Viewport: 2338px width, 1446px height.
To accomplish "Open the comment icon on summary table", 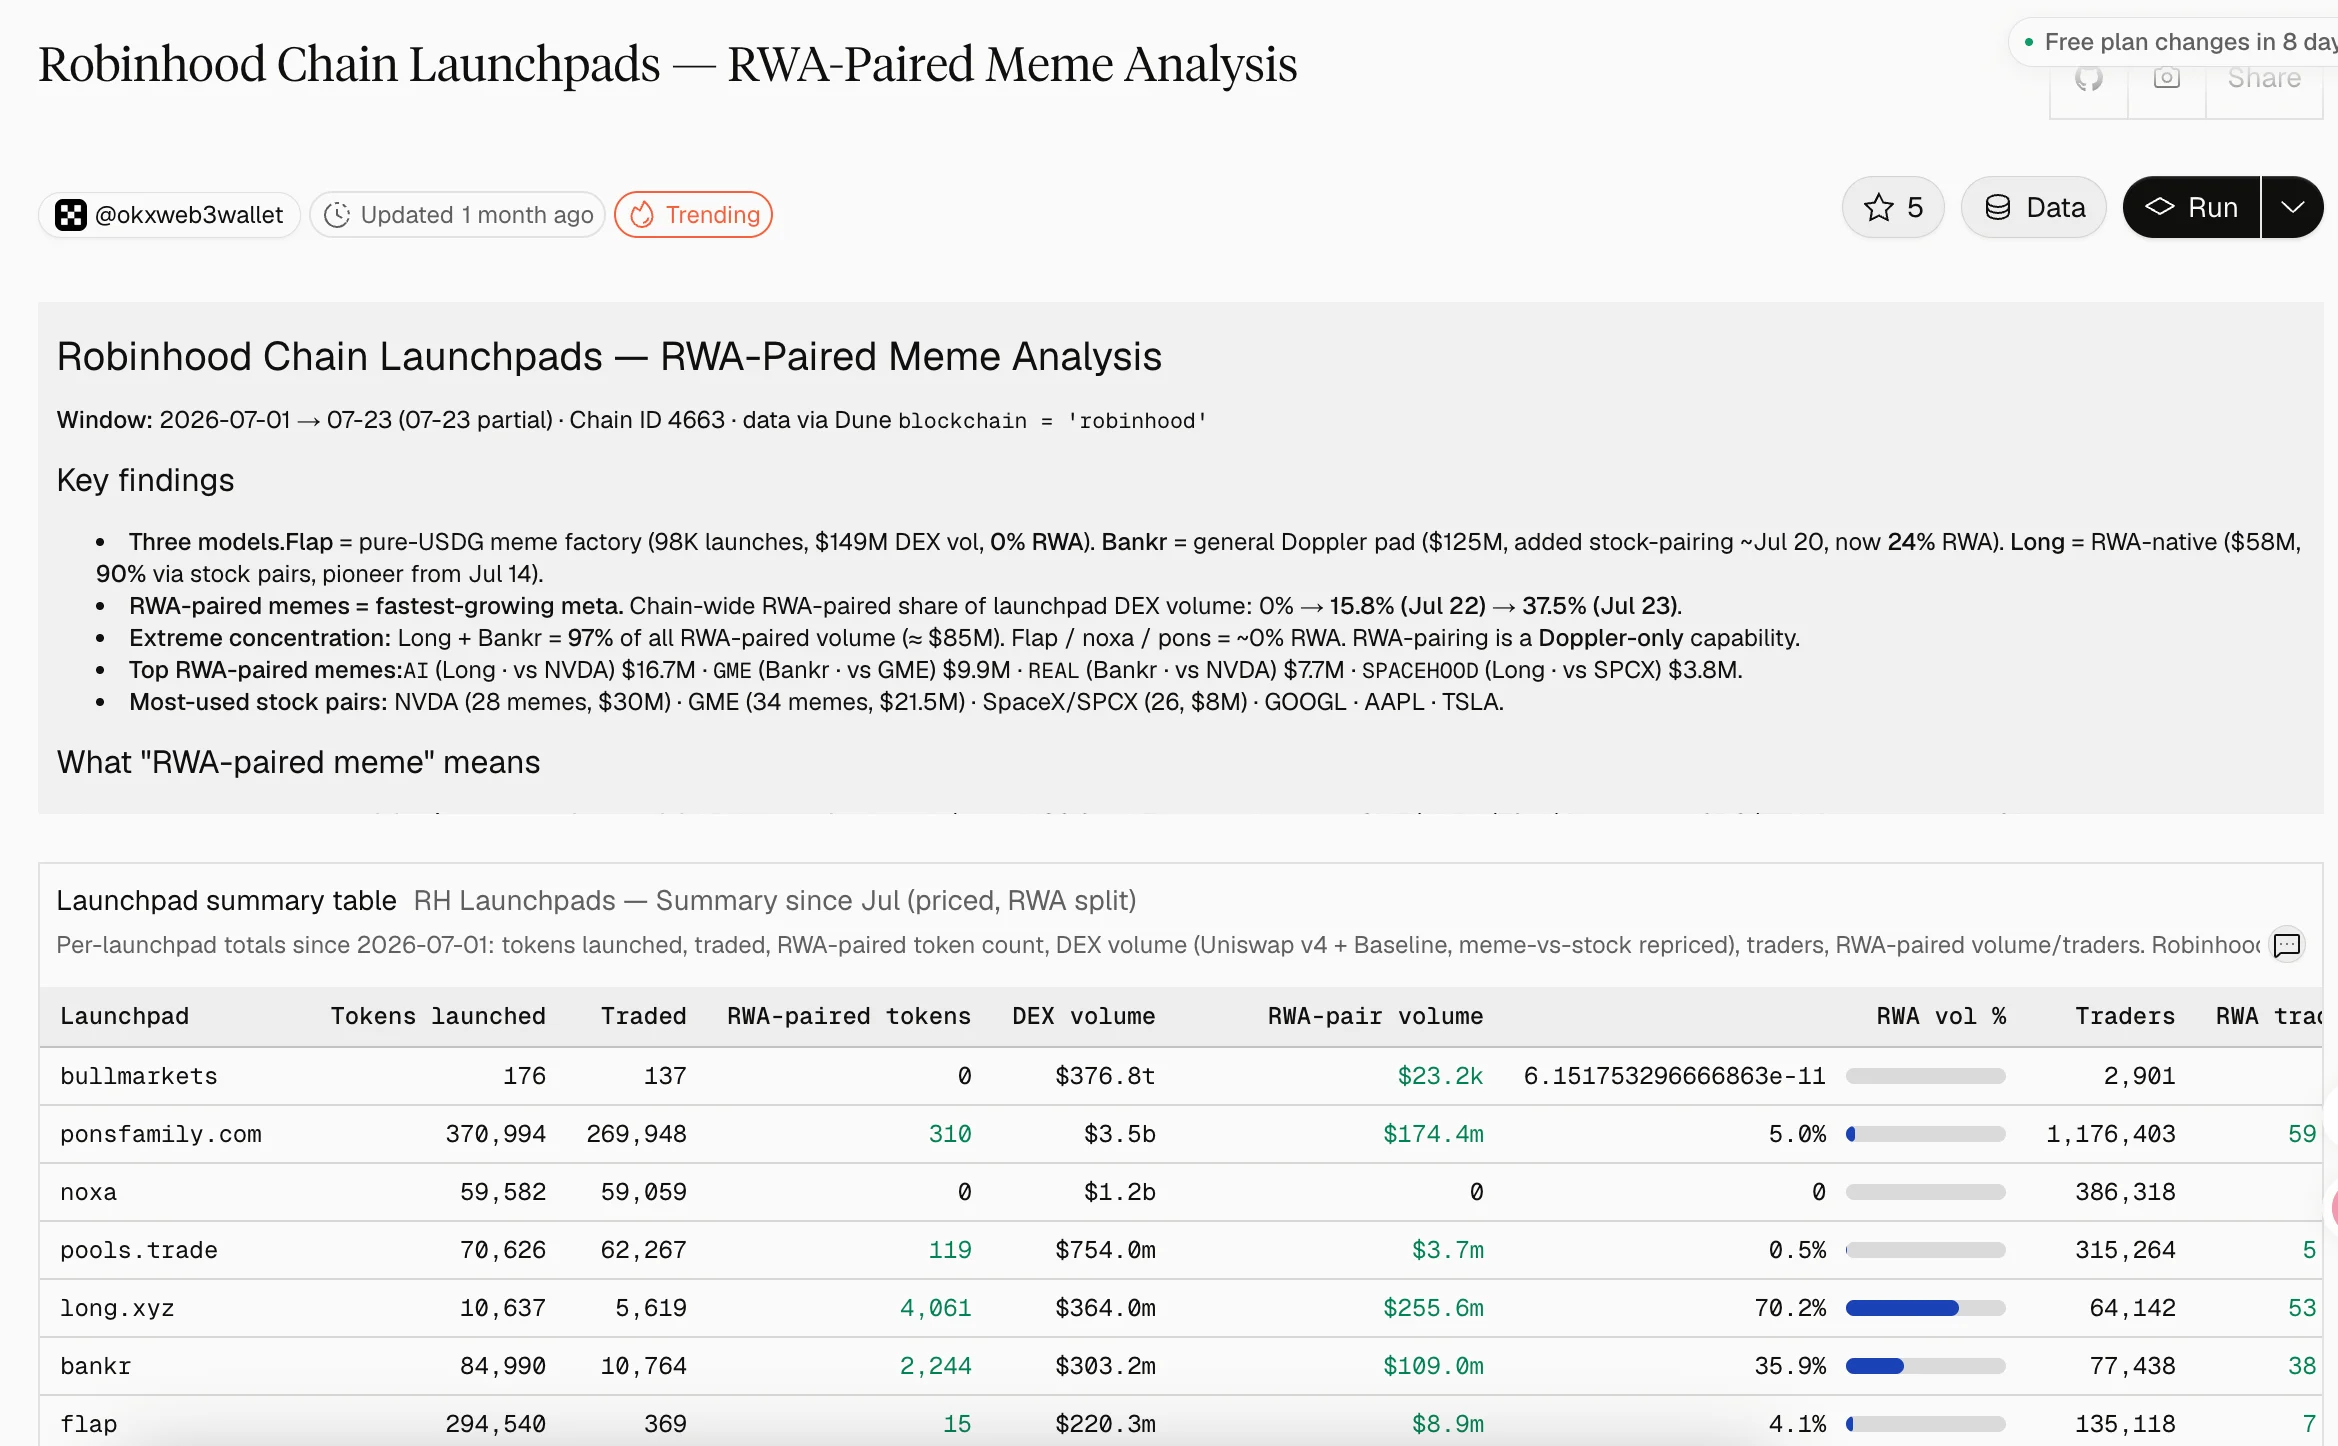I will coord(2287,946).
